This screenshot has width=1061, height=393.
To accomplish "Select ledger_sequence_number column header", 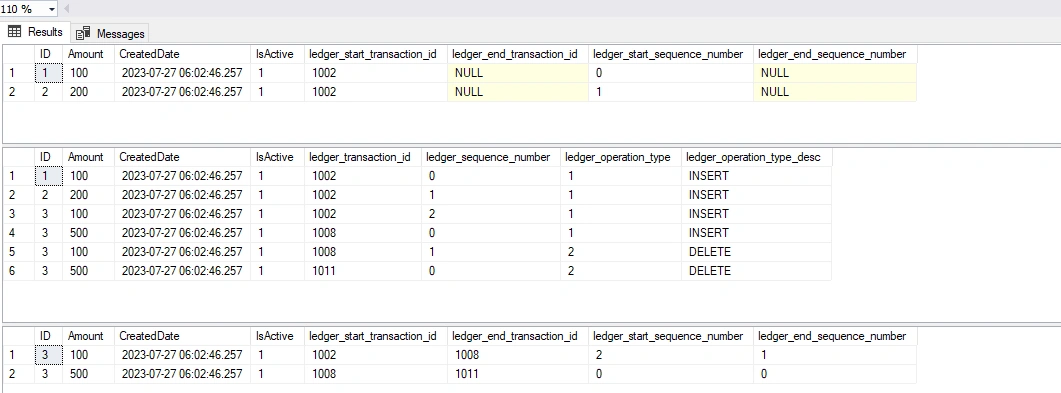I will click(x=491, y=157).
